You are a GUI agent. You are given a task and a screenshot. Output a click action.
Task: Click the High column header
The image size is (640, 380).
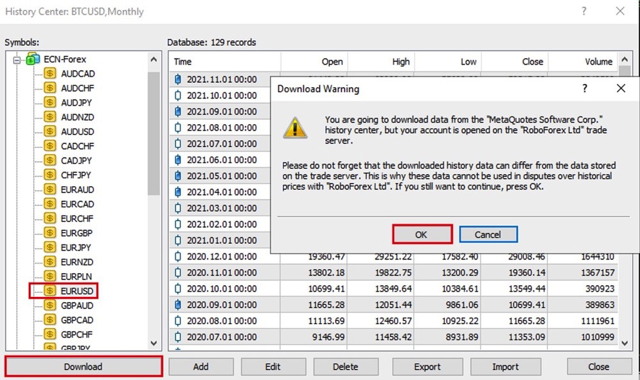pos(381,62)
